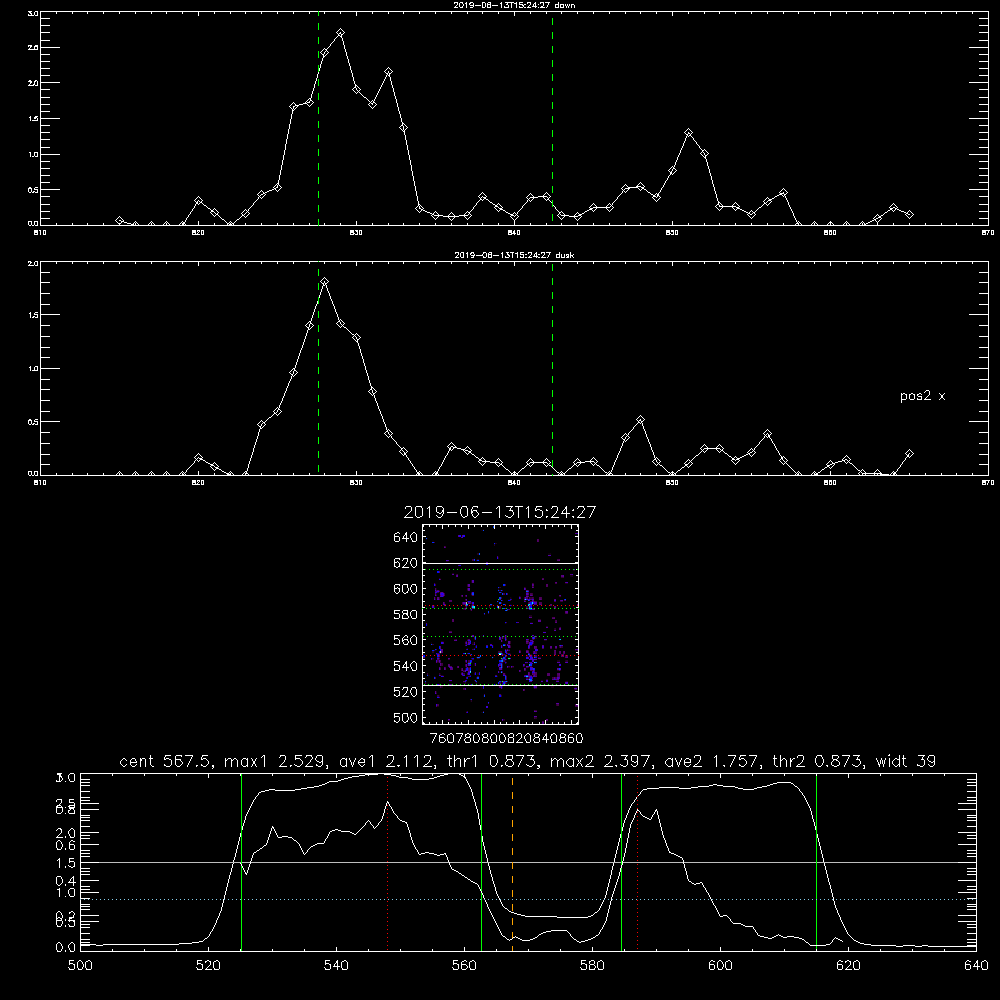This screenshot has height=1000, width=1000.
Task: Select the highest peak marker in dusk plot
Action: [x=325, y=281]
